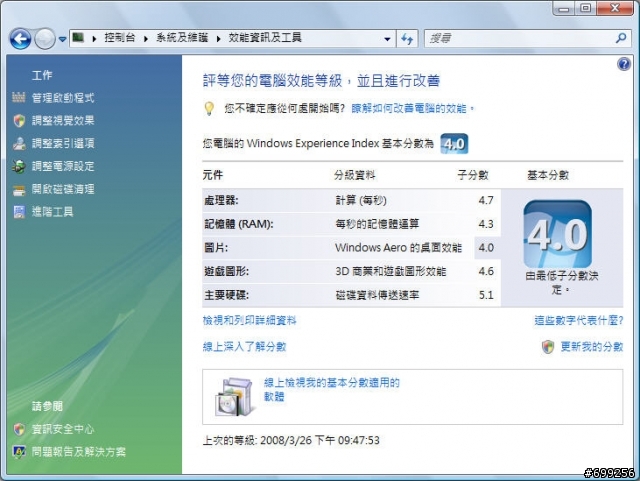
Task: Open 檢視和列印詳細資料 link
Action: (x=249, y=321)
